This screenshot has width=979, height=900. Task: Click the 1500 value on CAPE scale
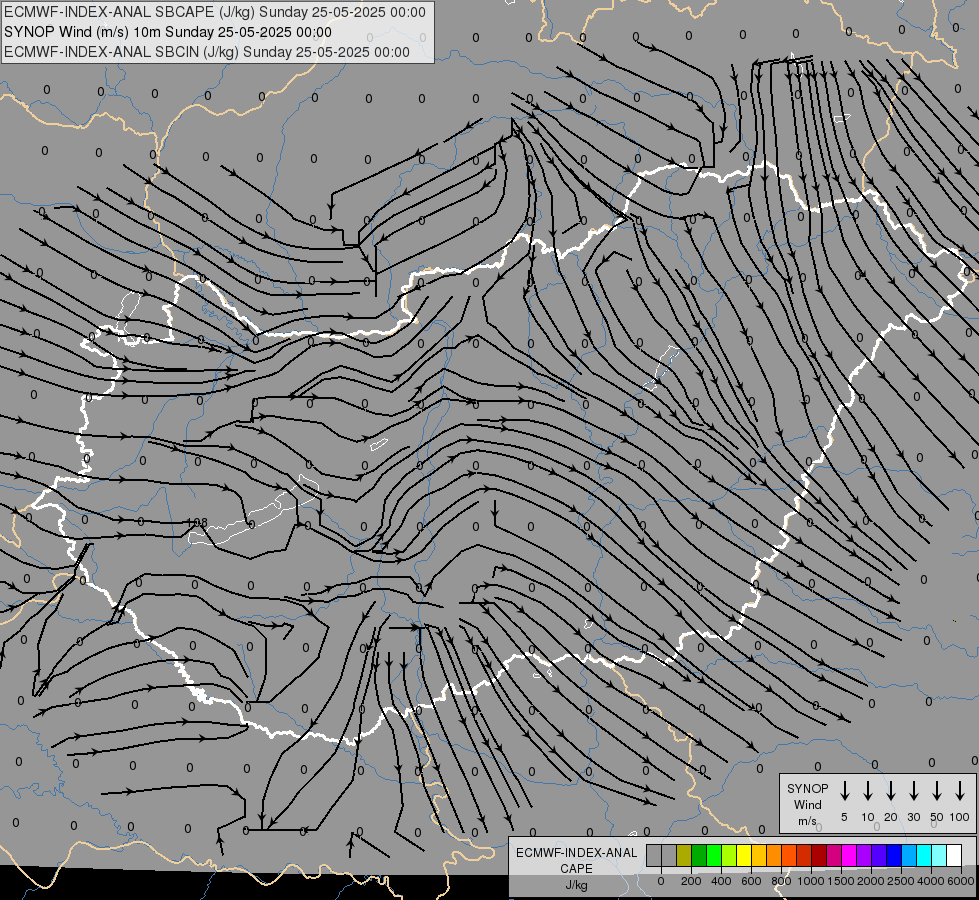point(840,881)
